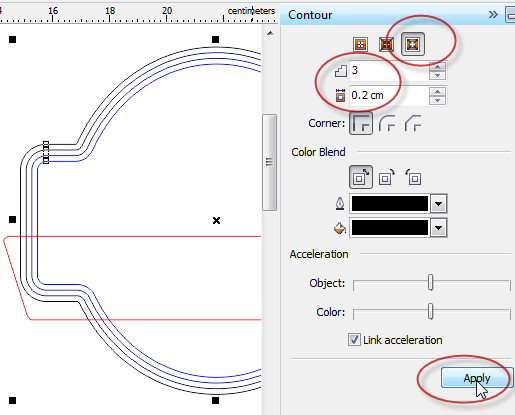This screenshot has height=415, width=515.
Task: Open the fill color dropdown arrow
Action: click(438, 228)
